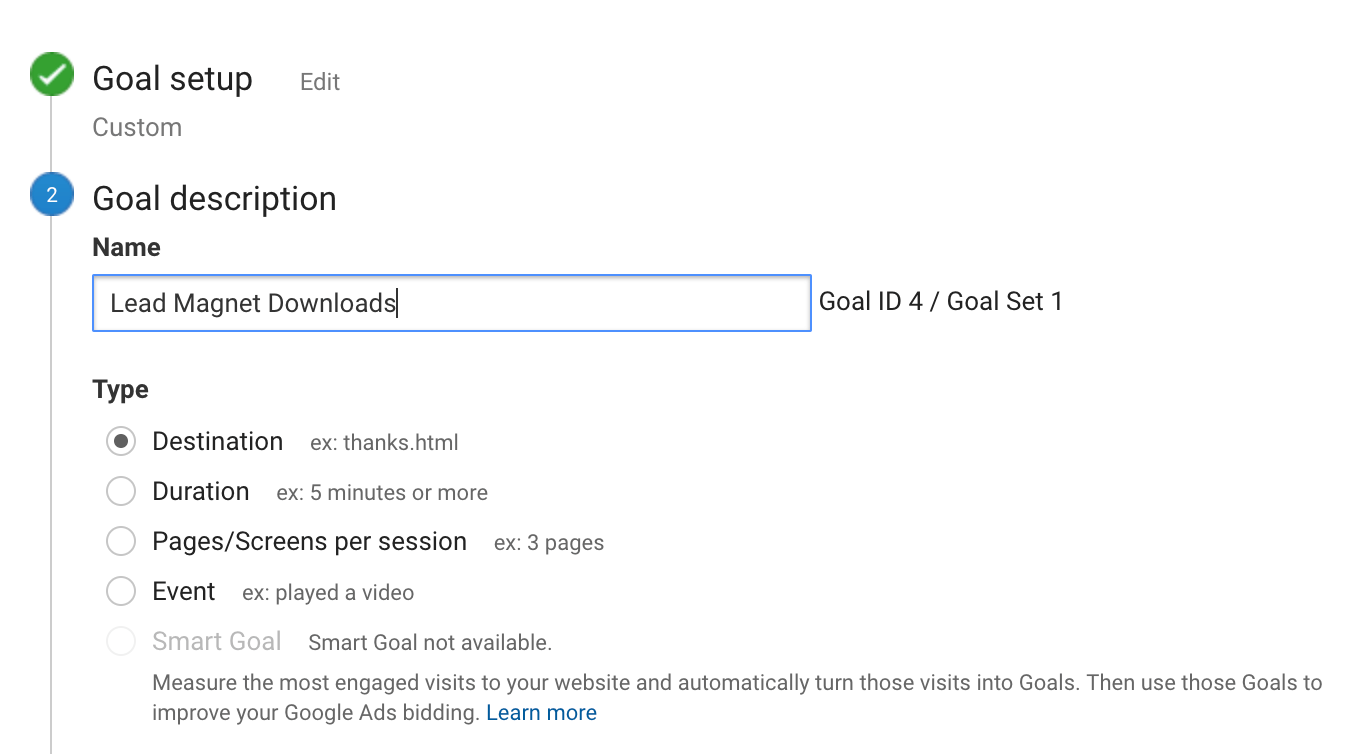Click the ex: 5 minutes or more hint
Screen dimensions: 1354x754
pos(382,493)
